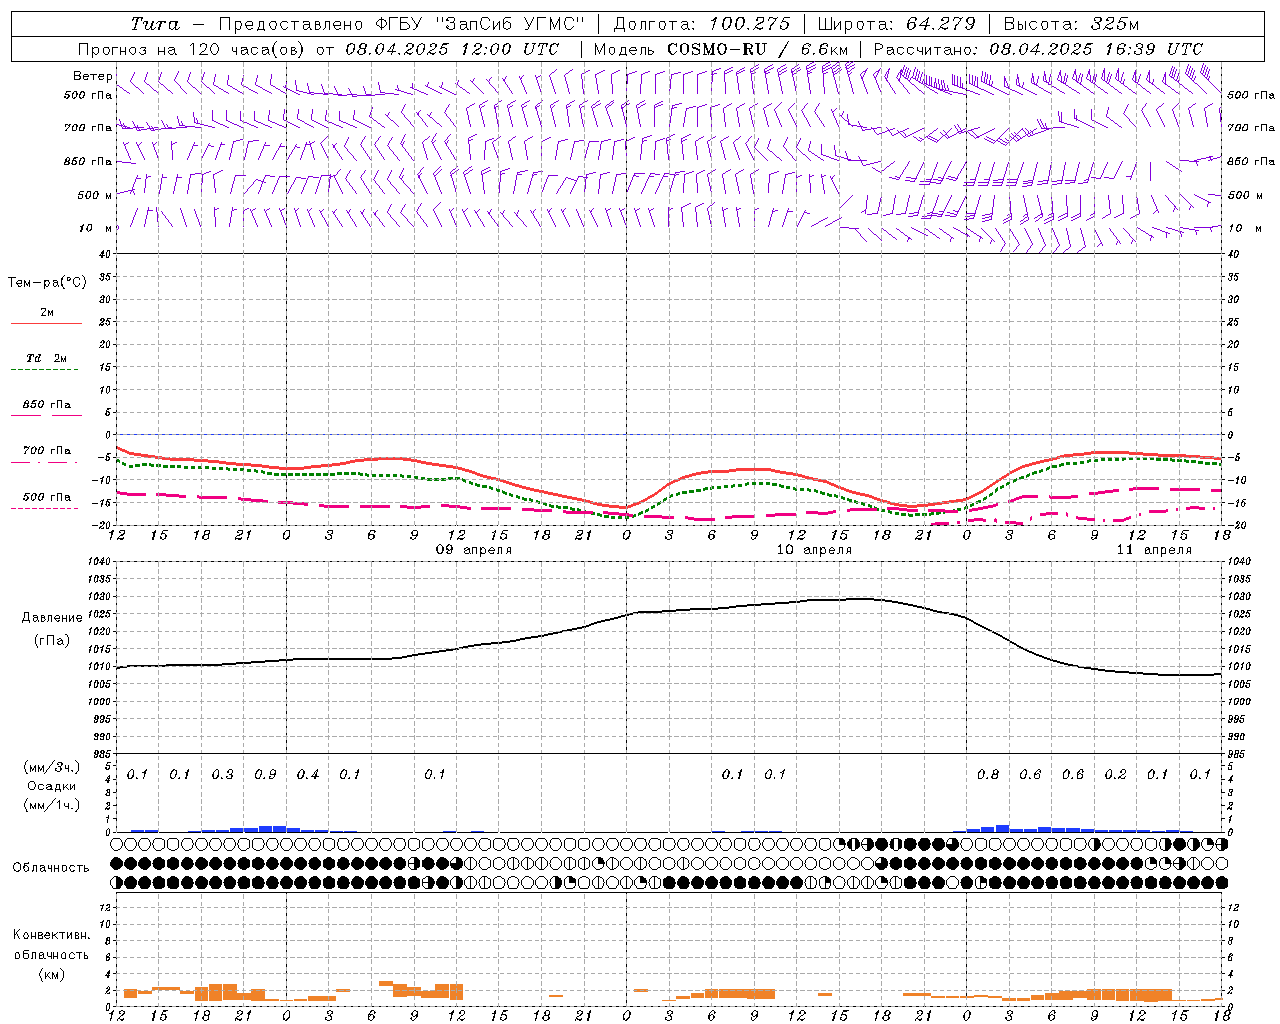This screenshot has height=1024, width=1280.
Task: Click the station name "Tura" in the header
Action: click(x=155, y=24)
